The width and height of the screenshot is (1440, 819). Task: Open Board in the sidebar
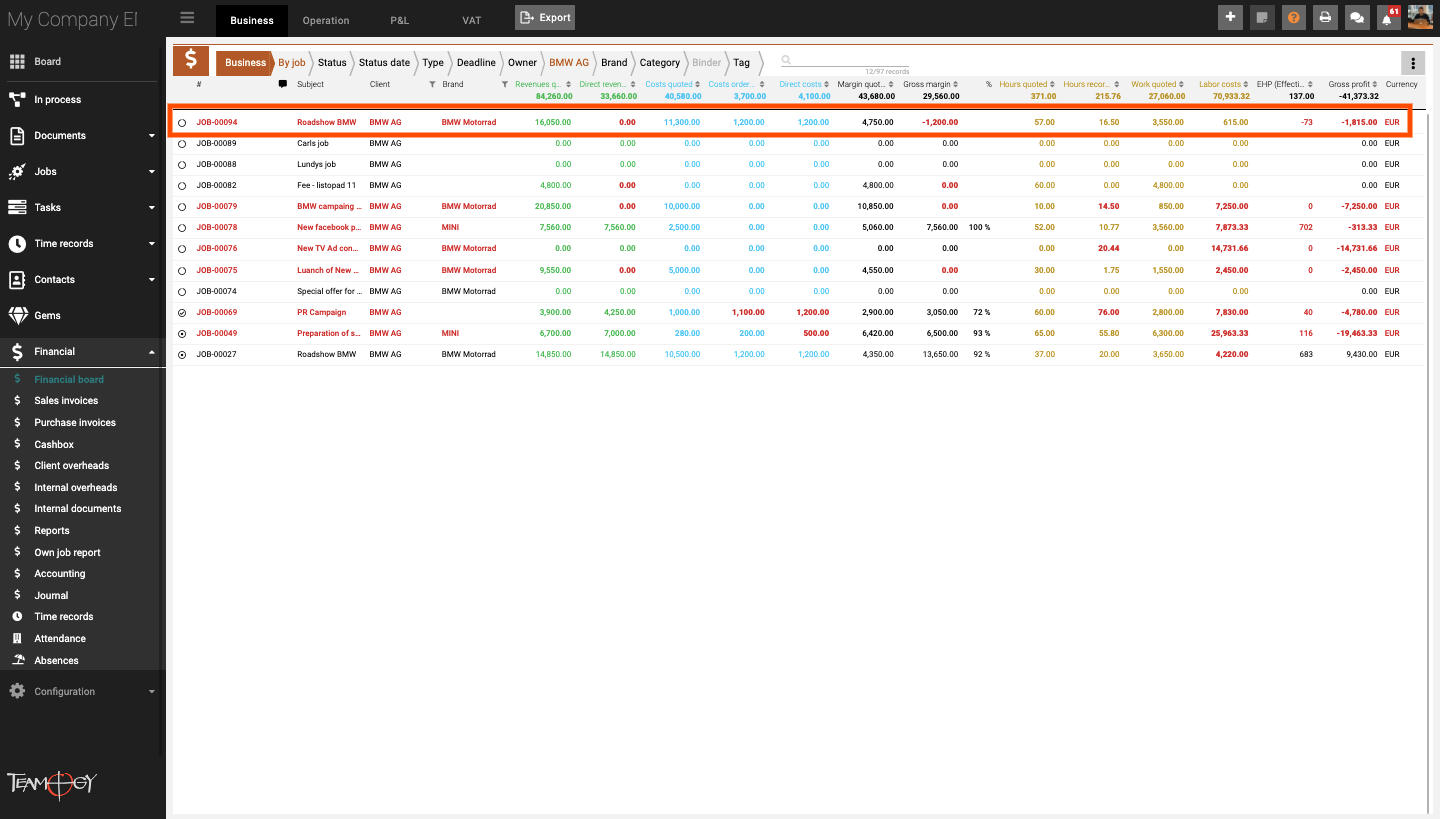[47, 62]
